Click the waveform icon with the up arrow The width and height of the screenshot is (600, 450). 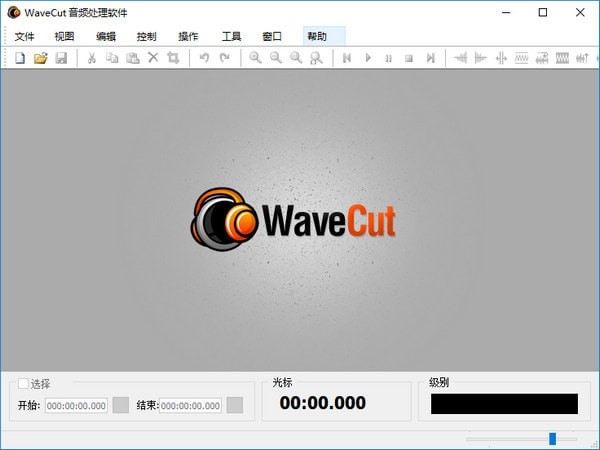582,58
